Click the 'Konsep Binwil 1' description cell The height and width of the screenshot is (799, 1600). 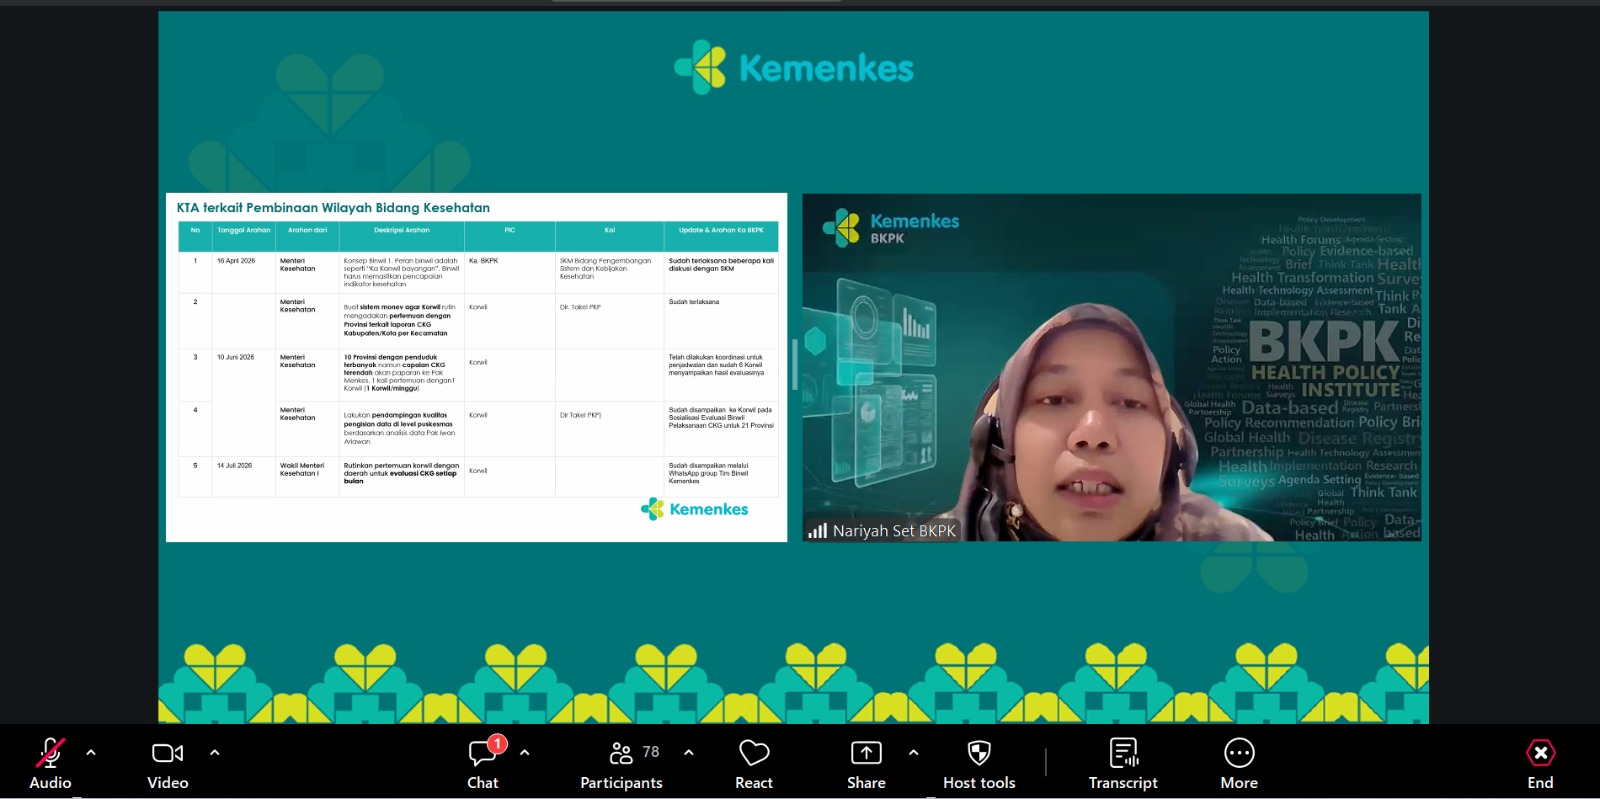(x=401, y=273)
